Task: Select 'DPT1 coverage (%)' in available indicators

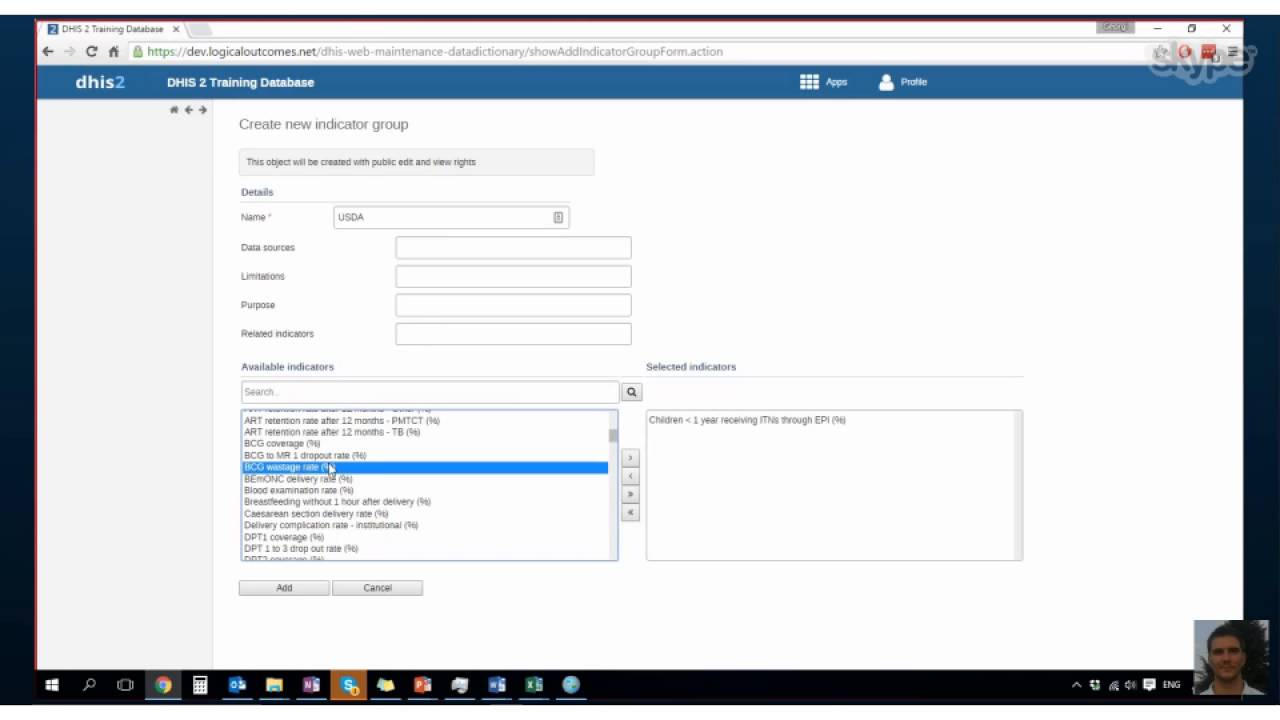Action: tap(284, 537)
